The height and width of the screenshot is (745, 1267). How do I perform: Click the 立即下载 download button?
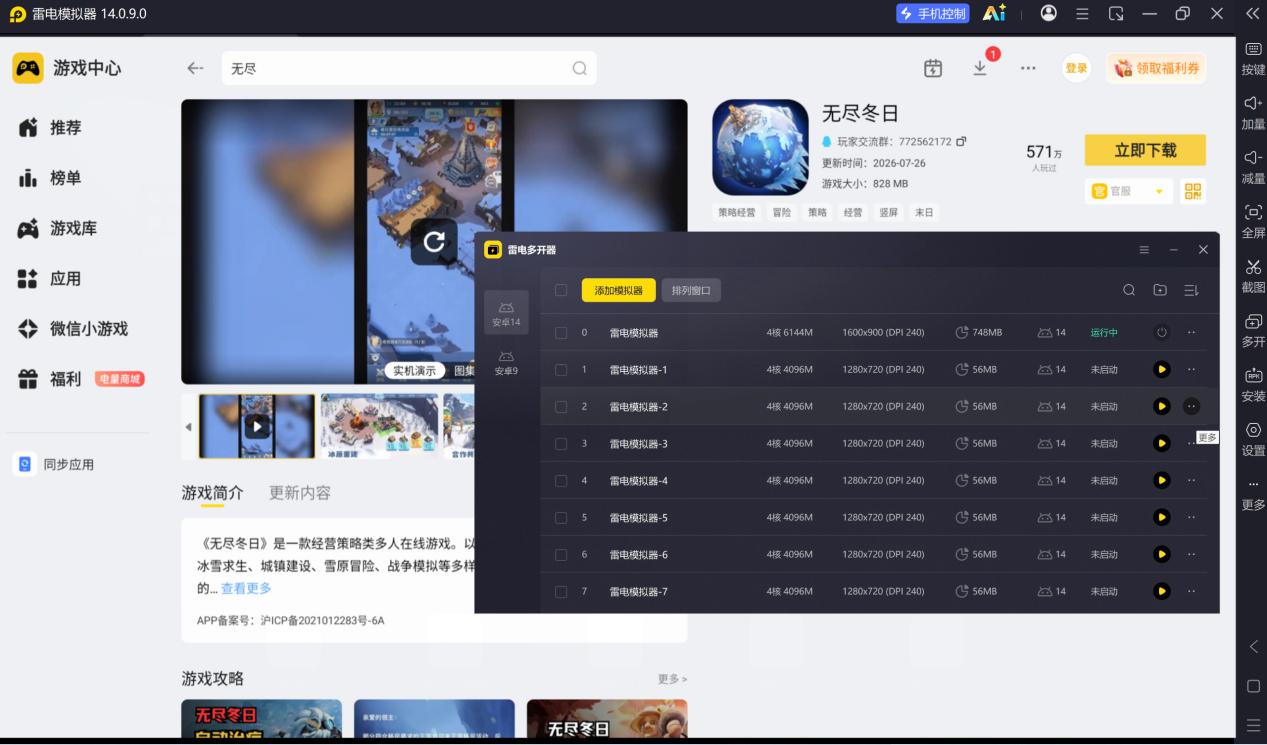1145,150
